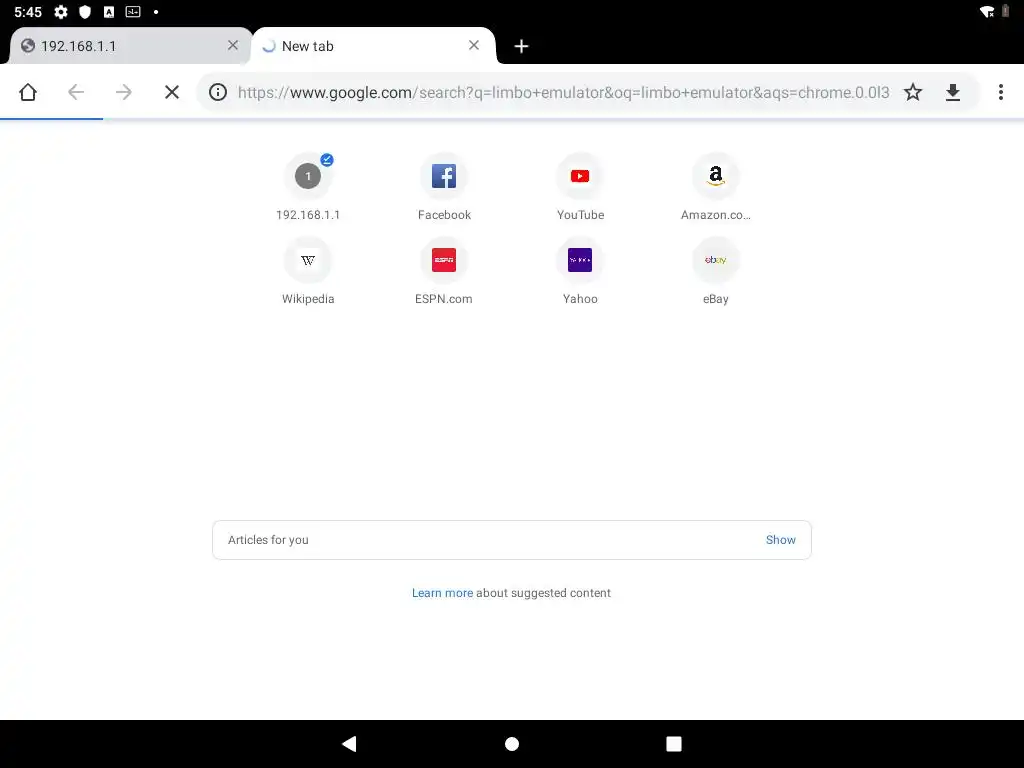Open a new tab with plus button

point(521,46)
